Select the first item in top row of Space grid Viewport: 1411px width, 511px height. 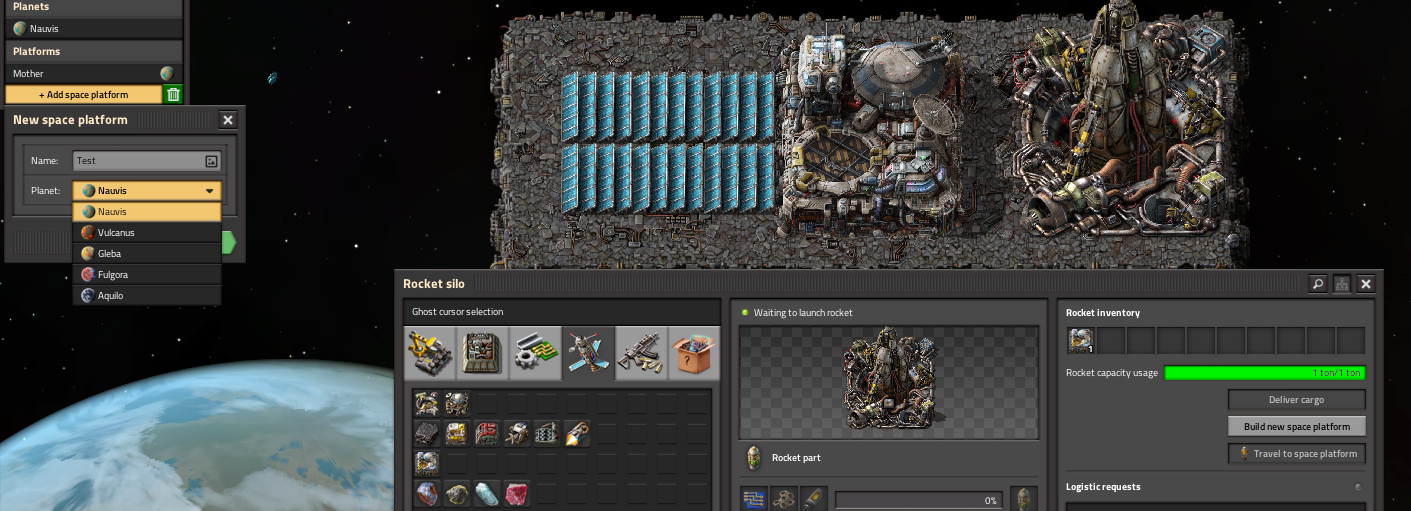pos(427,404)
